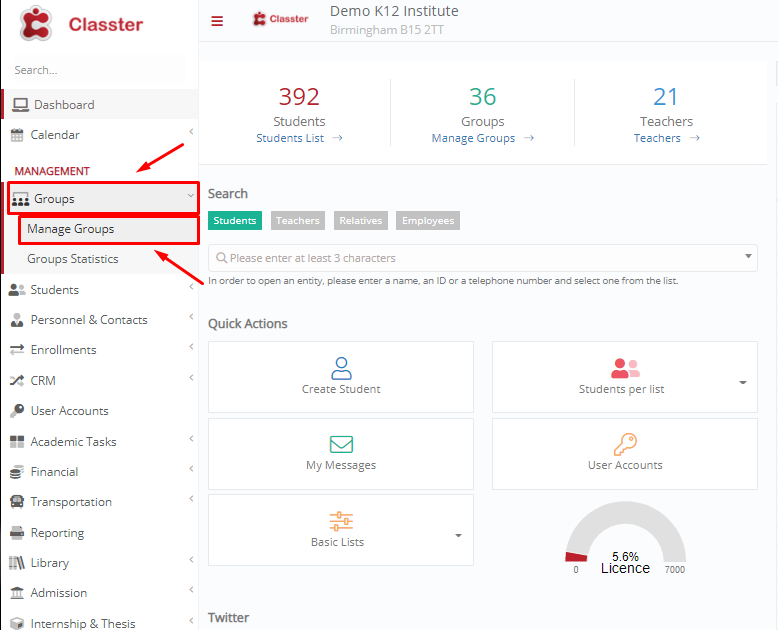Open the entity search dropdown arrow

pyautogui.click(x=748, y=256)
